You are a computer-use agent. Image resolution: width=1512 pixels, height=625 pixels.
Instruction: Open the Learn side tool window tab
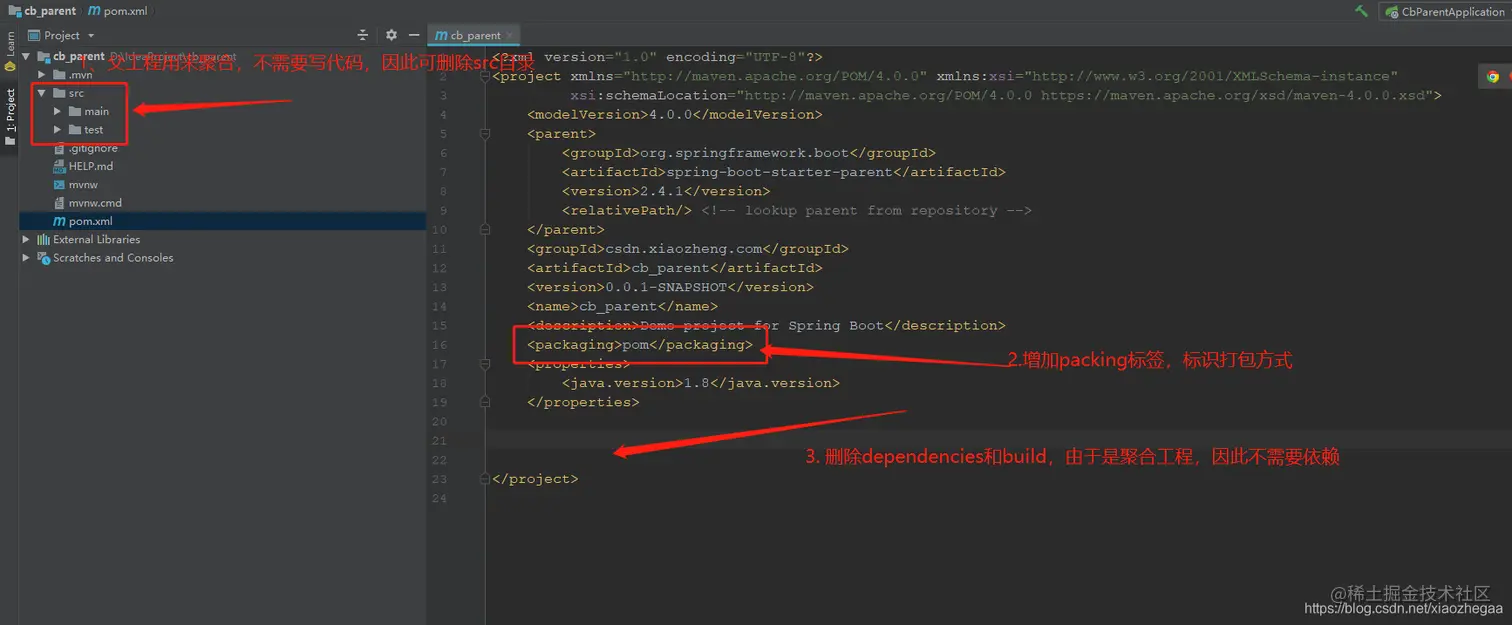click(x=10, y=51)
